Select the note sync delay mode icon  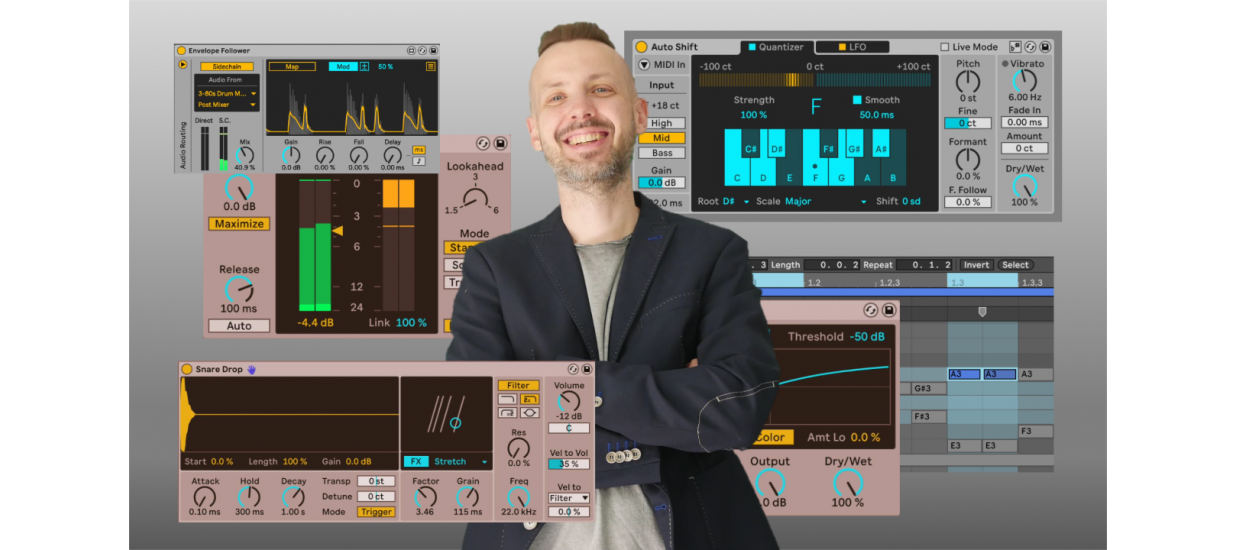click(418, 160)
